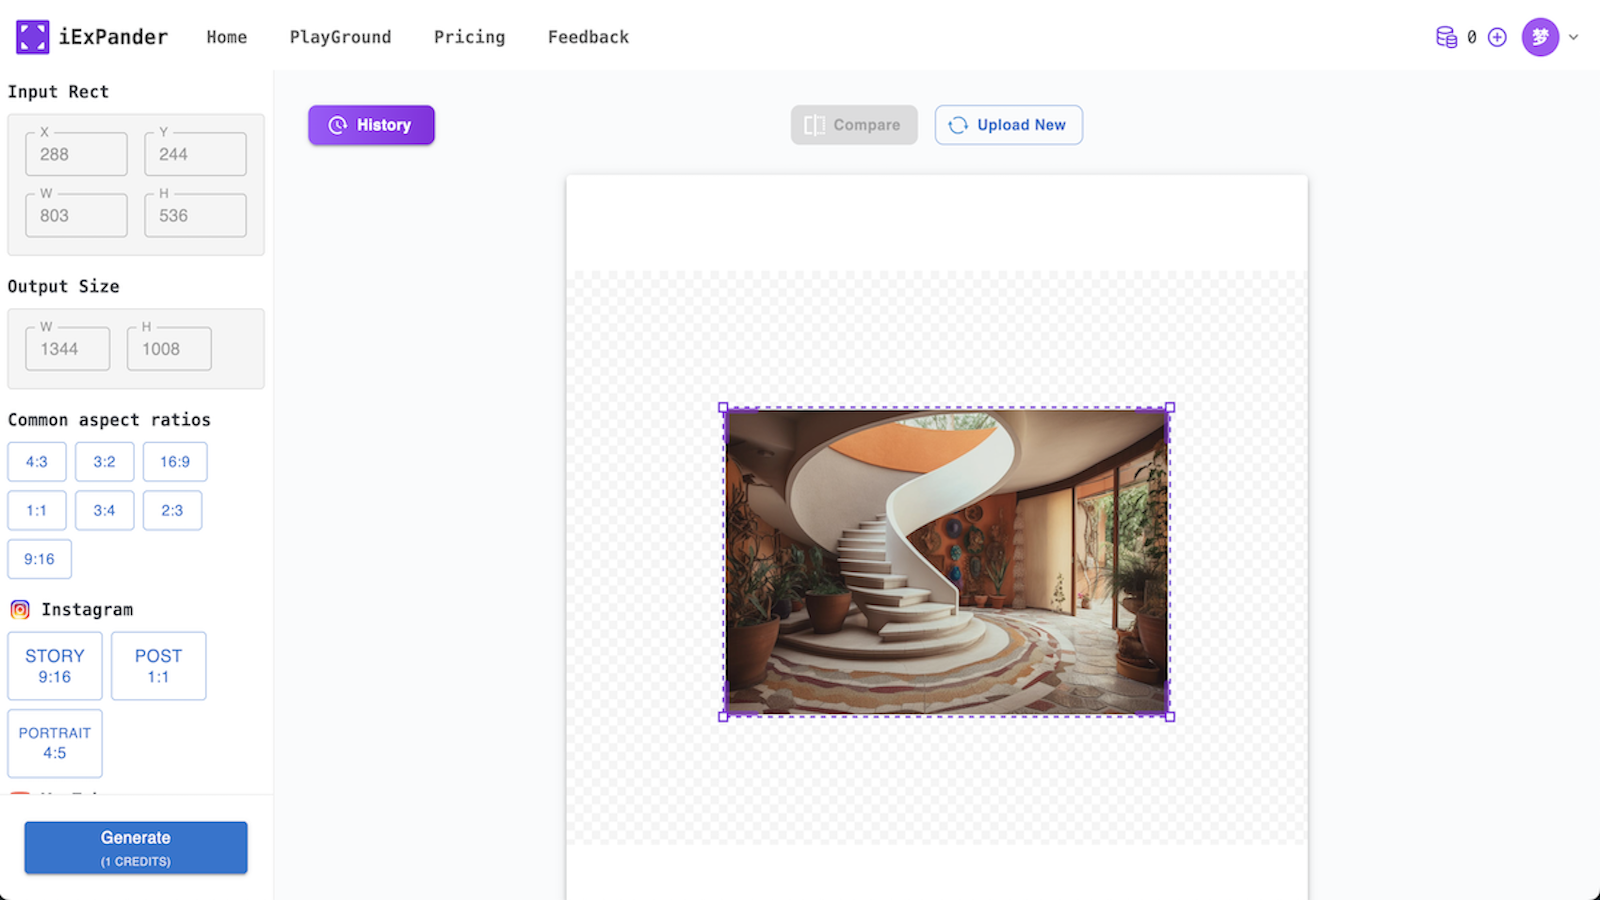Image resolution: width=1600 pixels, height=900 pixels.
Task: Click the iExPander app logo icon
Action: coord(32,36)
